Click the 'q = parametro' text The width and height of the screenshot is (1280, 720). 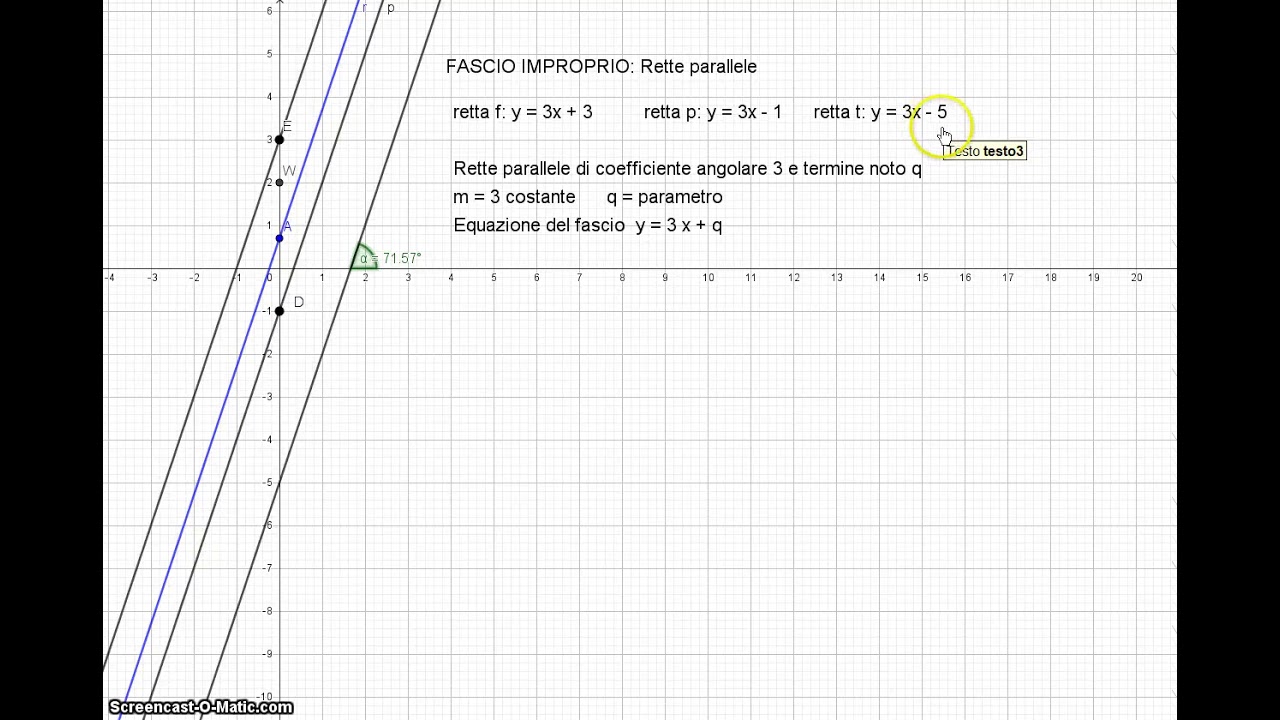pyautogui.click(x=665, y=197)
